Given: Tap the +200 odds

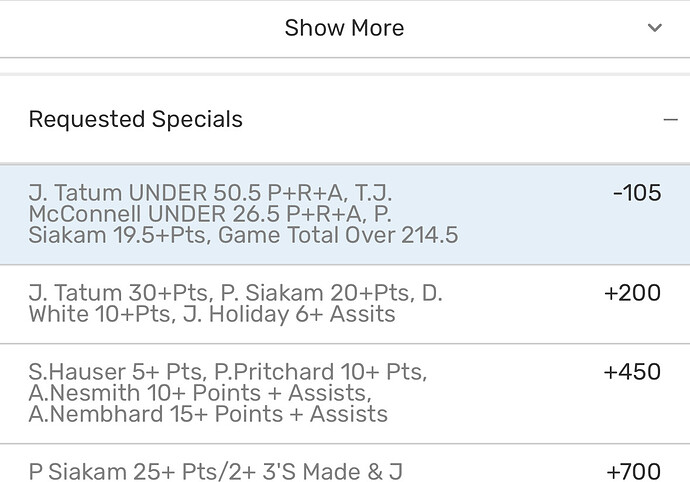Looking at the screenshot, I should coord(632,293).
